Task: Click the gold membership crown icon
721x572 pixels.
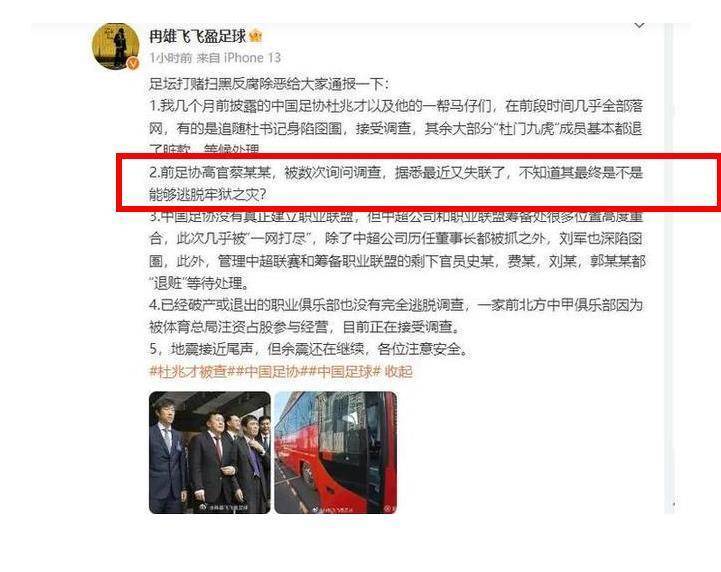Action: pos(256,36)
